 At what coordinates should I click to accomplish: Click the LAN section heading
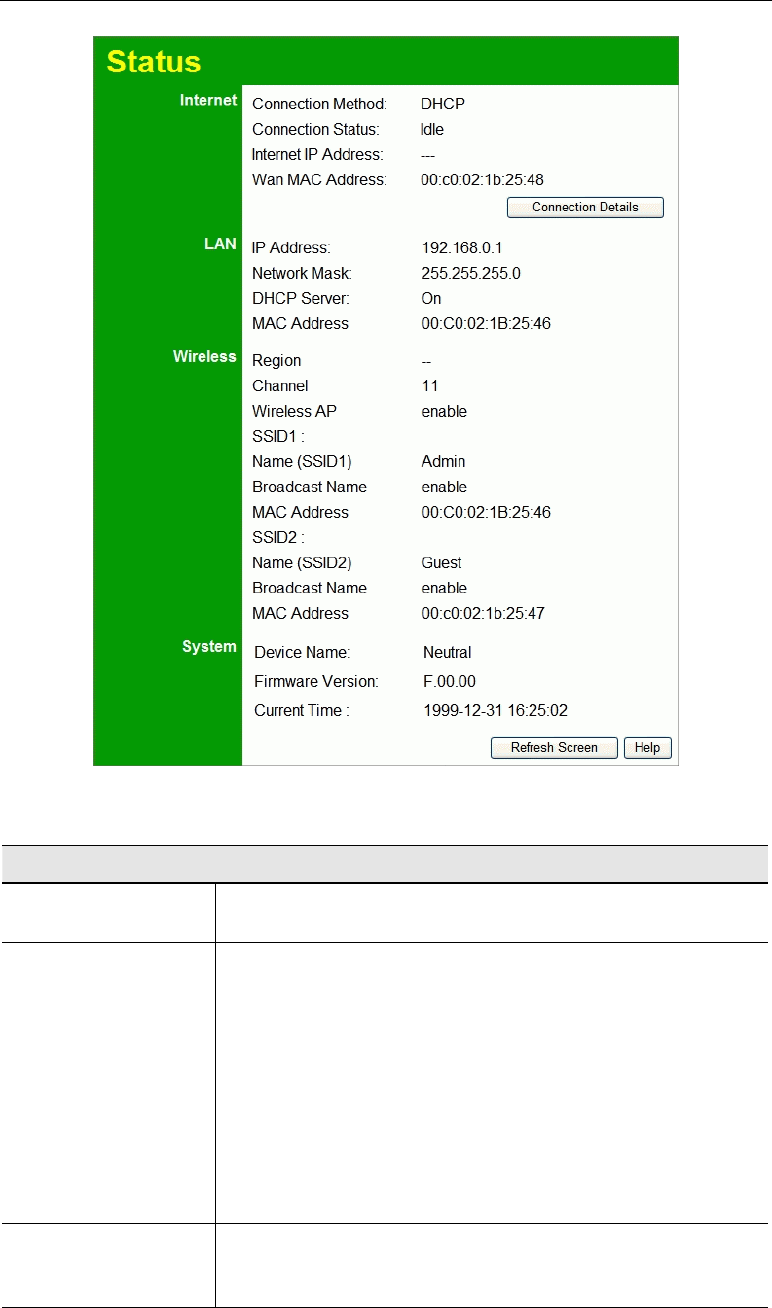coord(220,244)
